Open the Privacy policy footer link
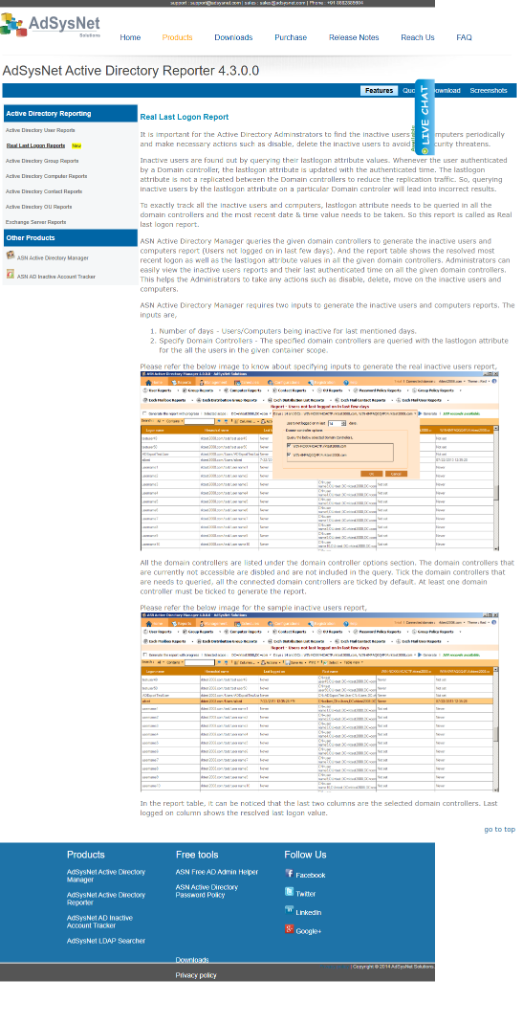 (196, 975)
